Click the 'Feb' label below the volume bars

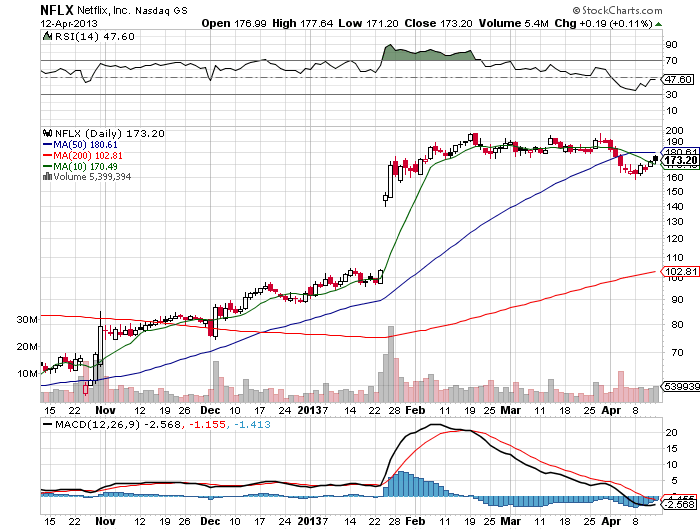pos(415,410)
